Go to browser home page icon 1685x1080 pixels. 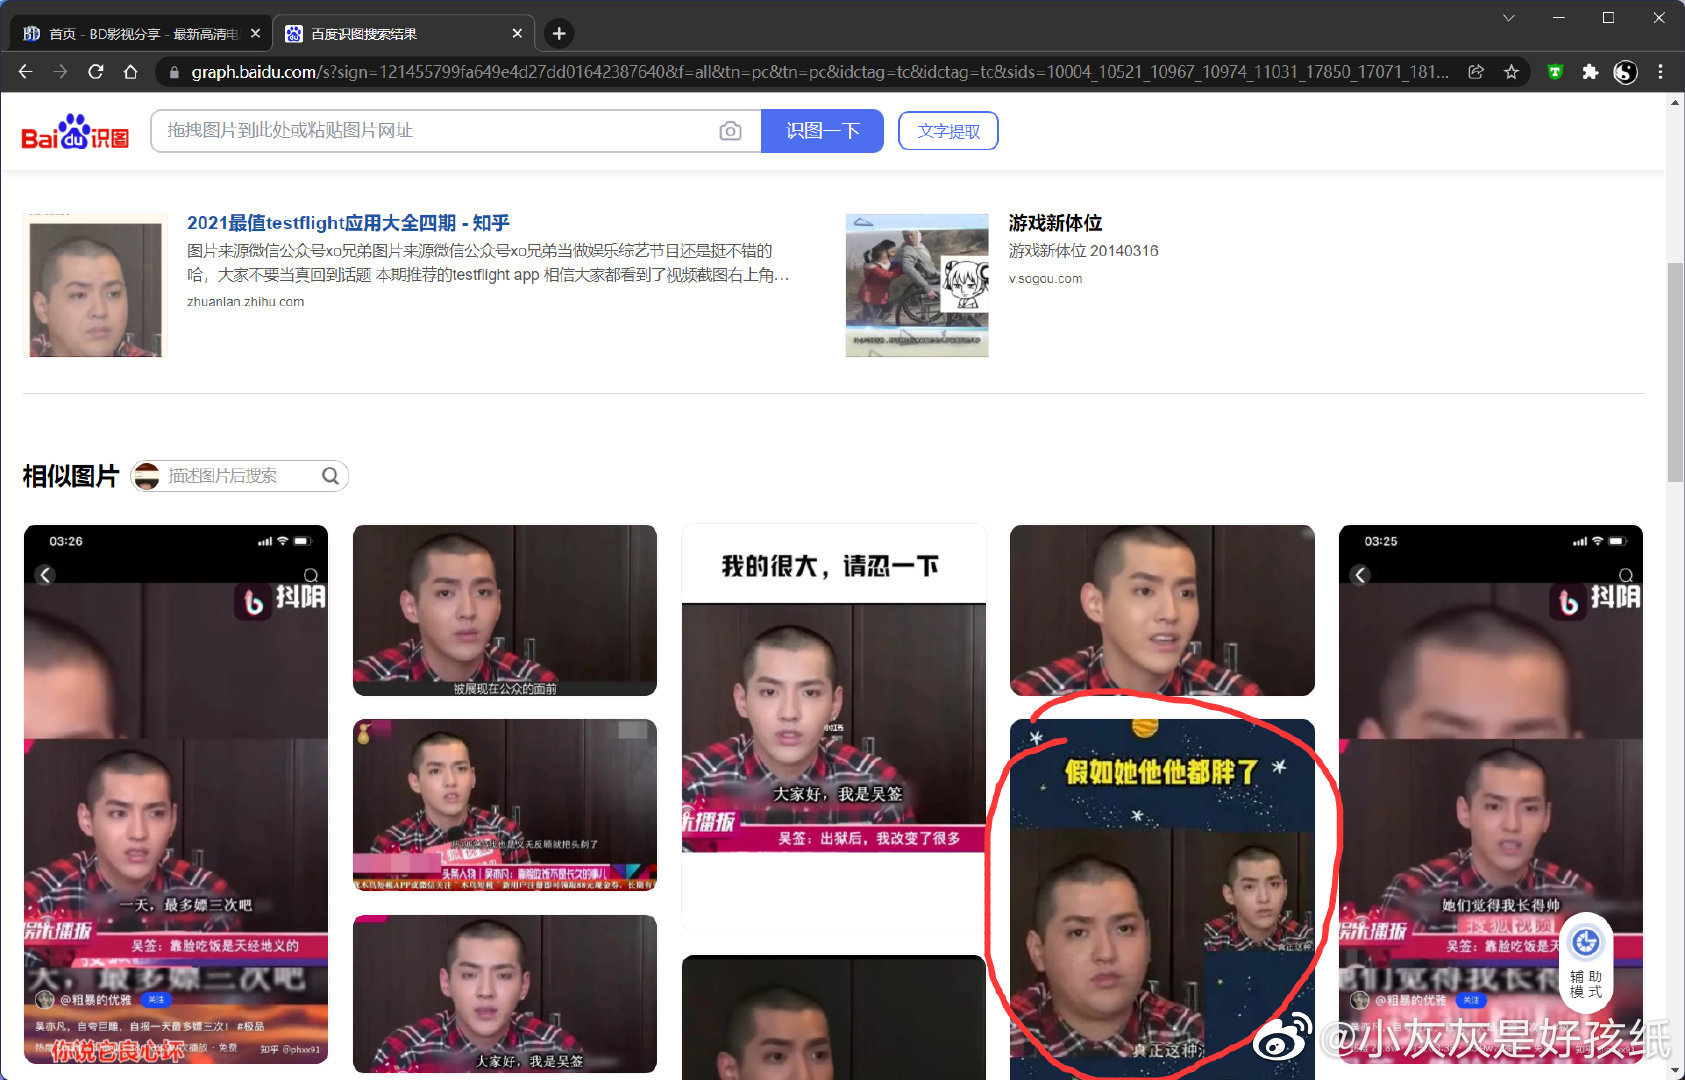(x=130, y=72)
